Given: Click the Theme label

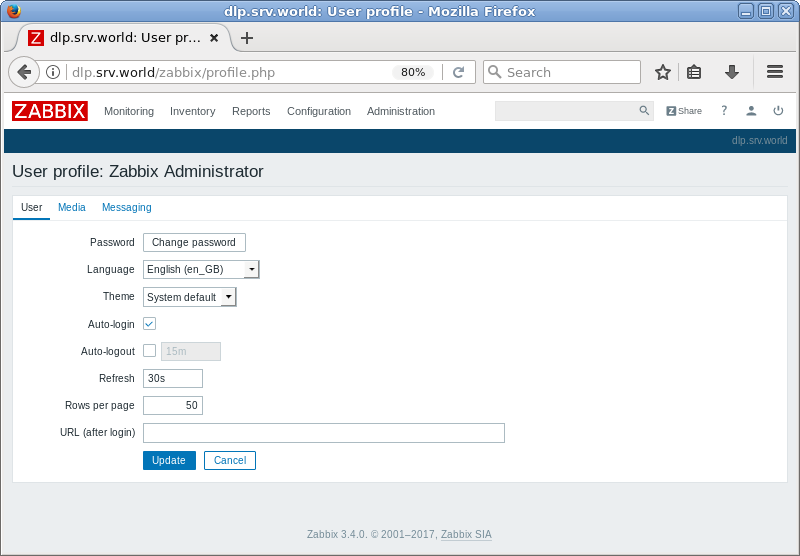Looking at the screenshot, I should click(x=119, y=296).
